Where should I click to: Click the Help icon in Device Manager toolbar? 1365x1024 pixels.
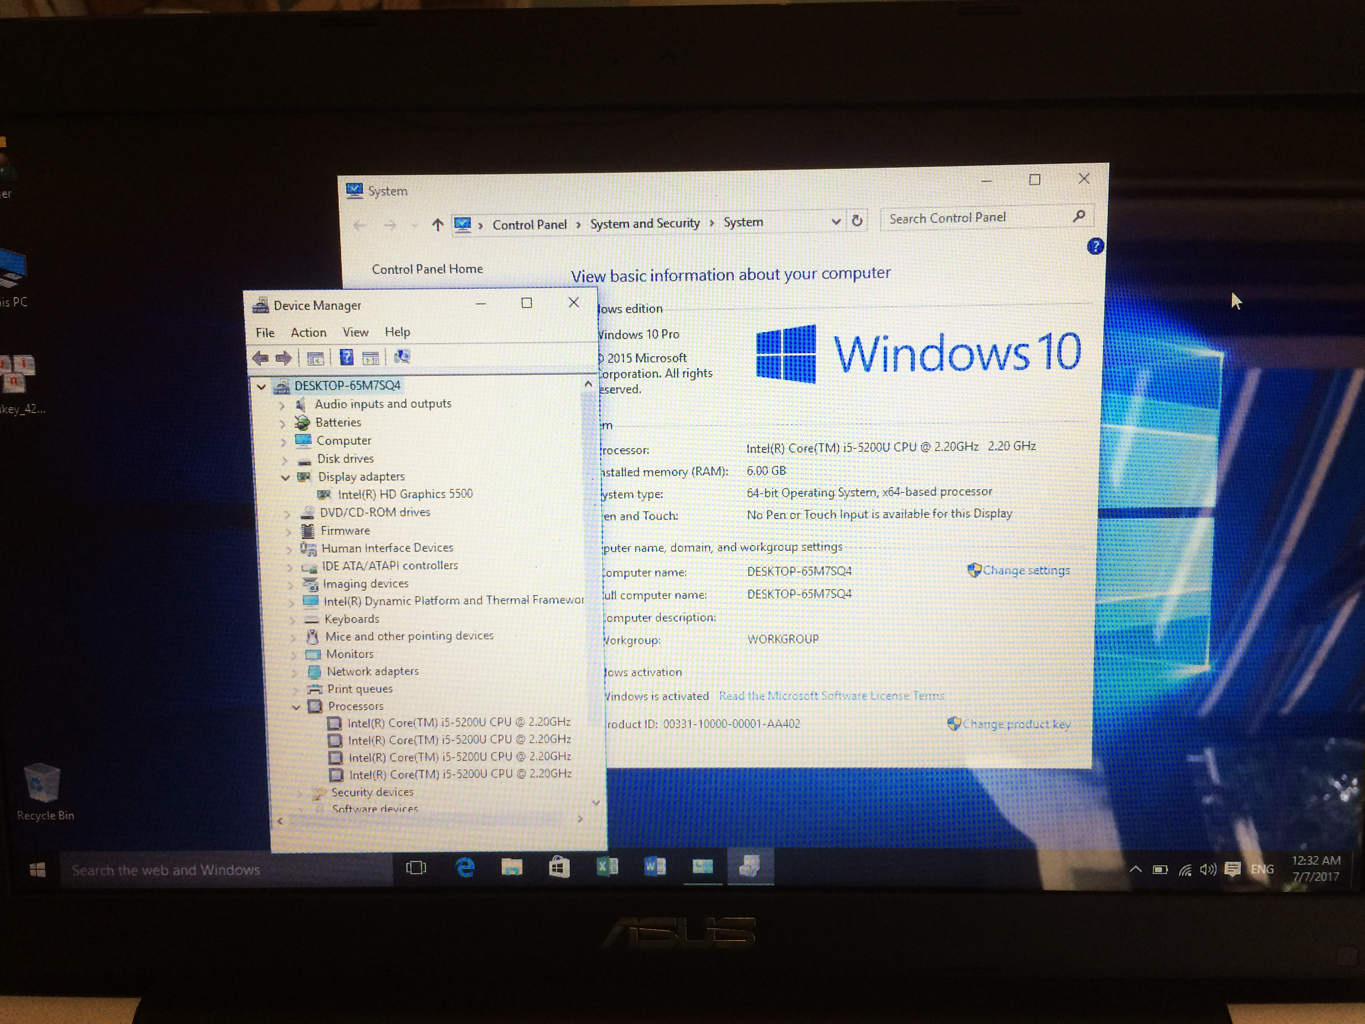tap(346, 357)
